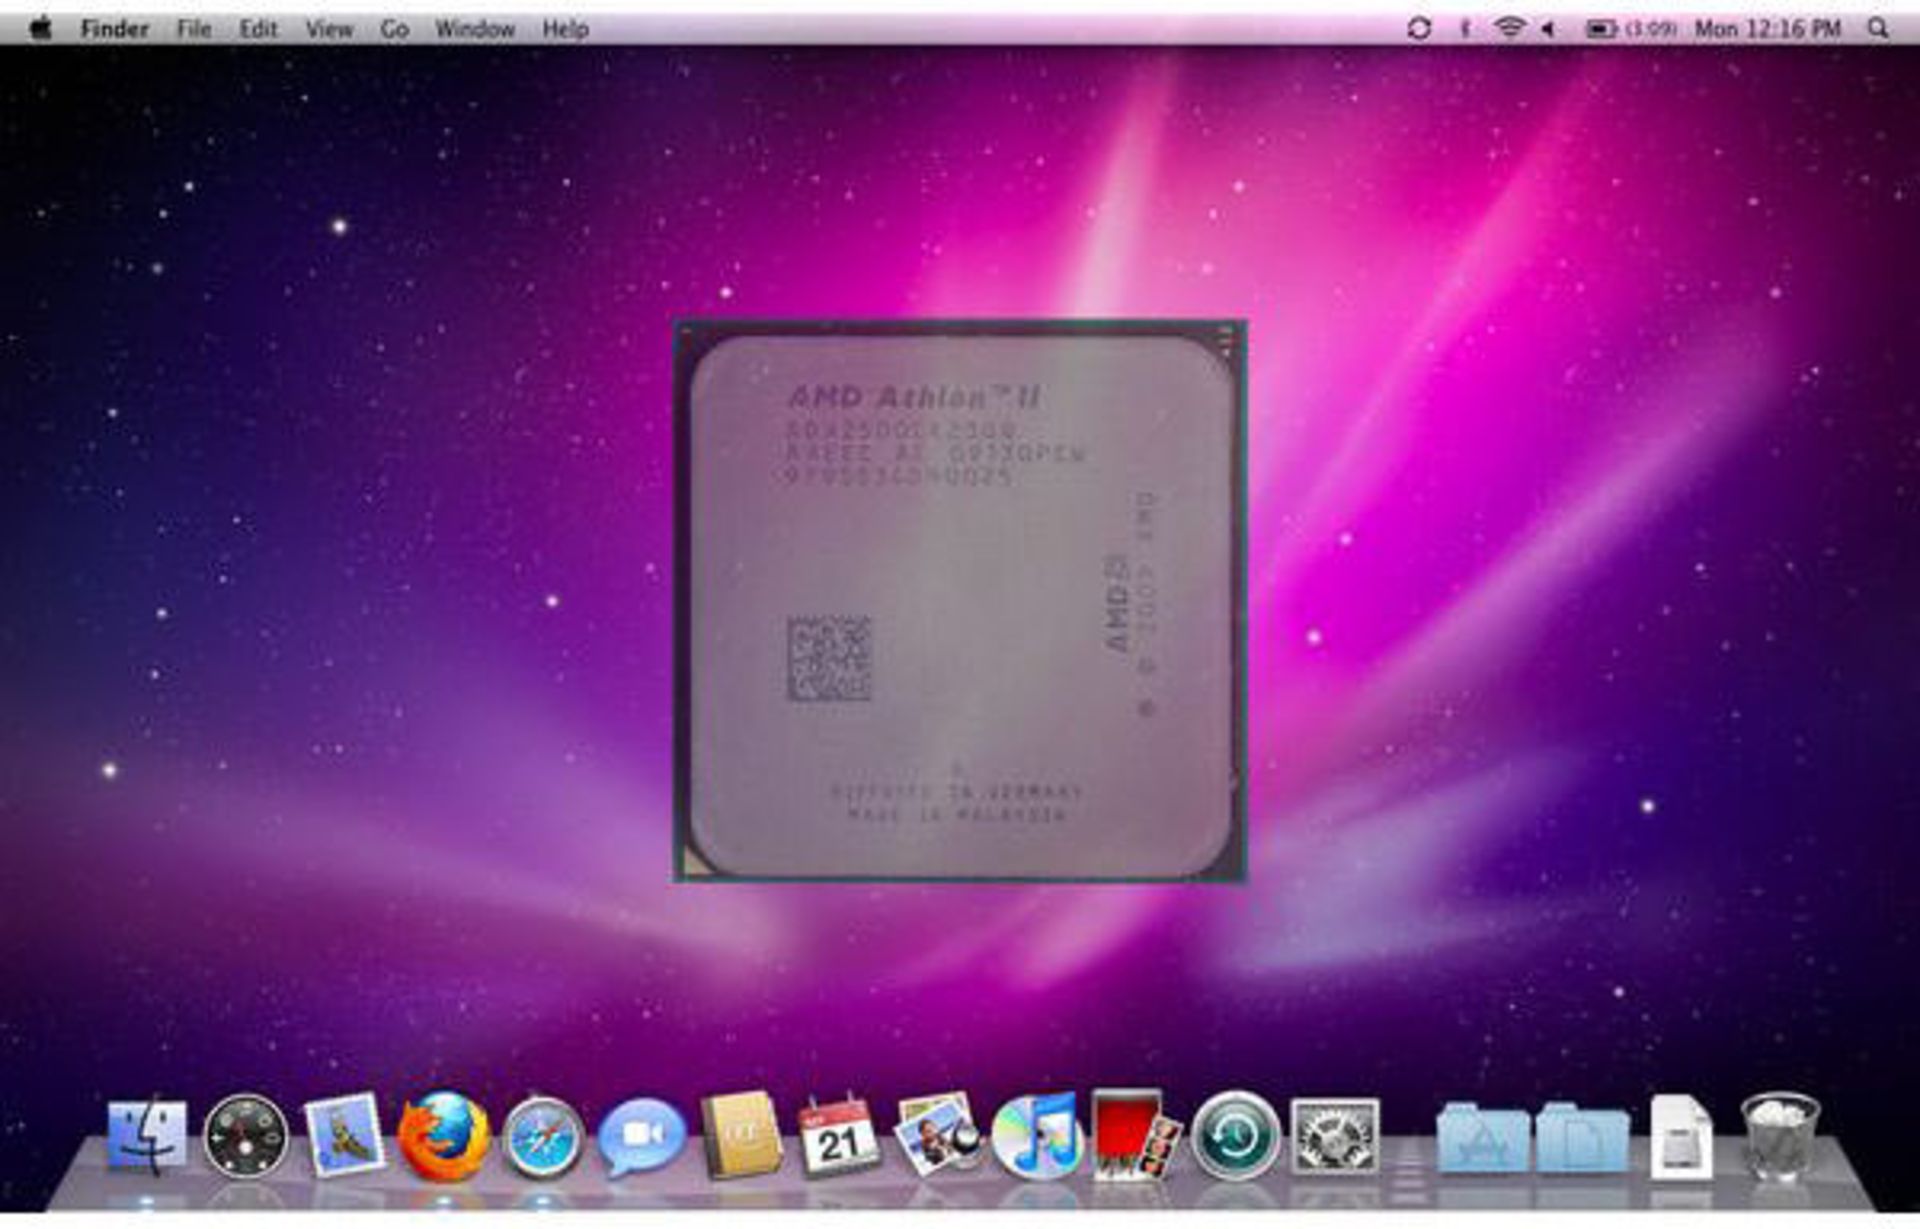Click the Mon 12:16 PM clock
1920x1229 pixels.
(1767, 29)
